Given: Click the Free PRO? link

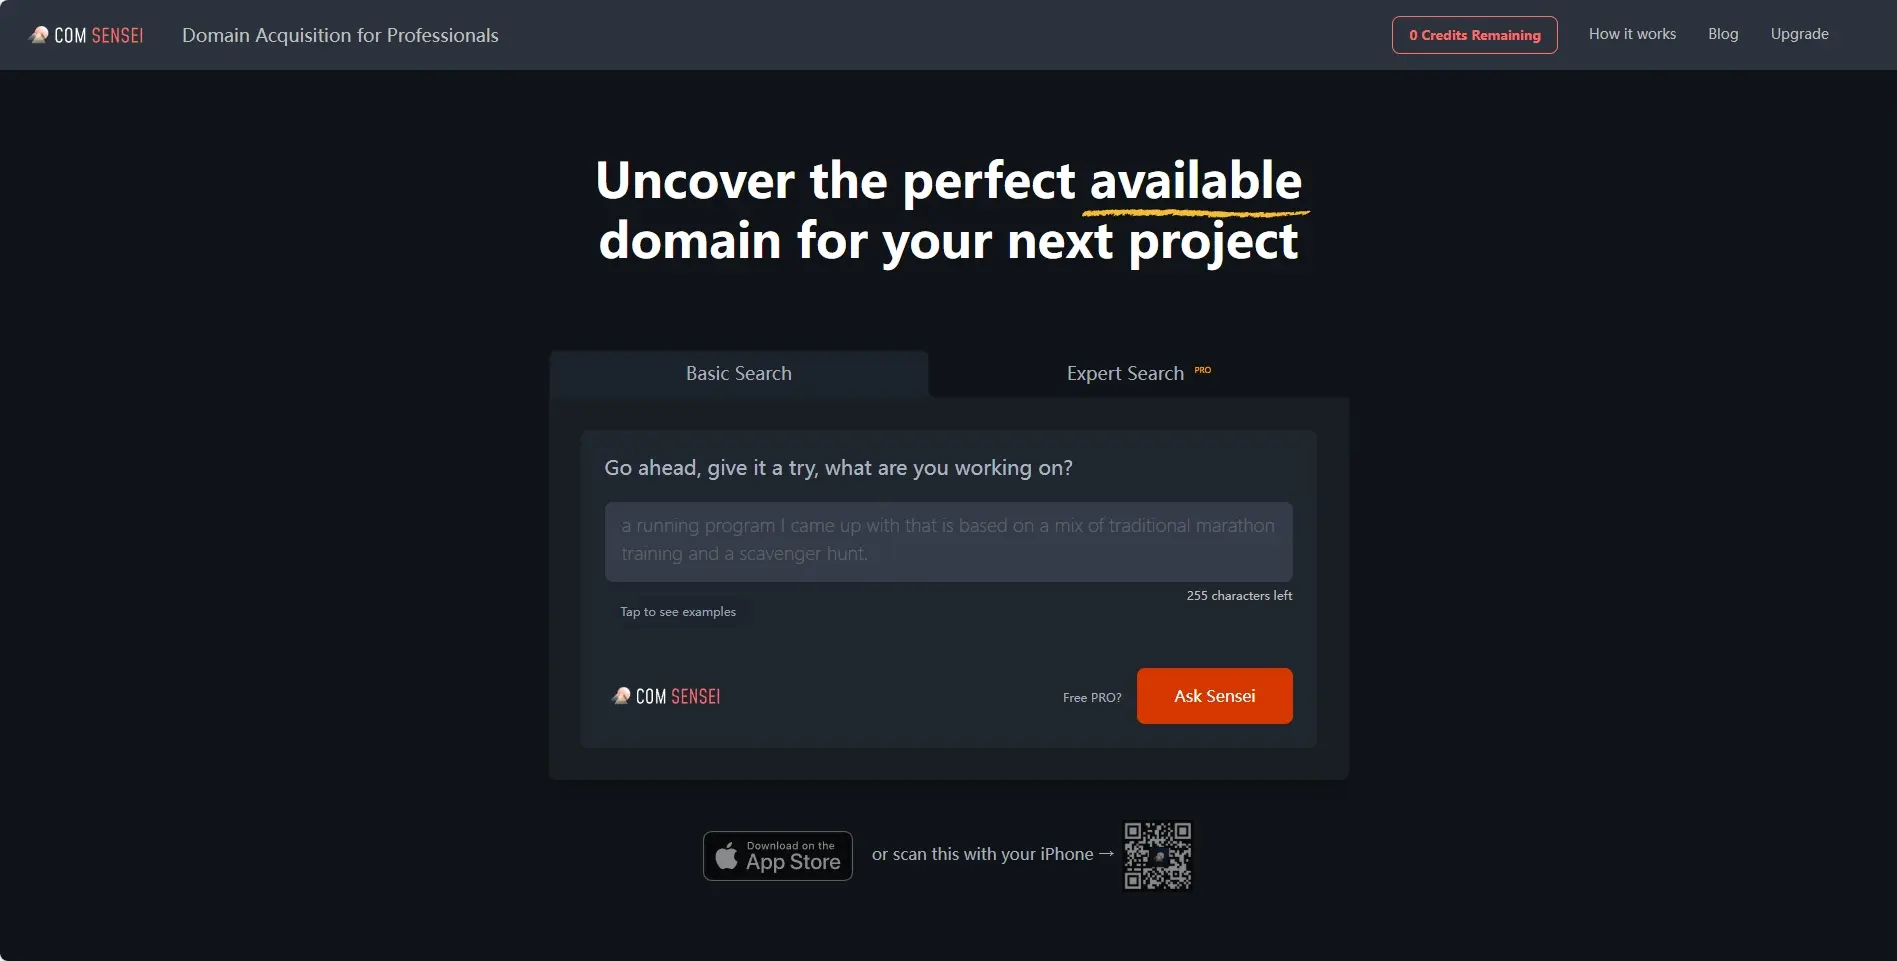Looking at the screenshot, I should pos(1092,698).
